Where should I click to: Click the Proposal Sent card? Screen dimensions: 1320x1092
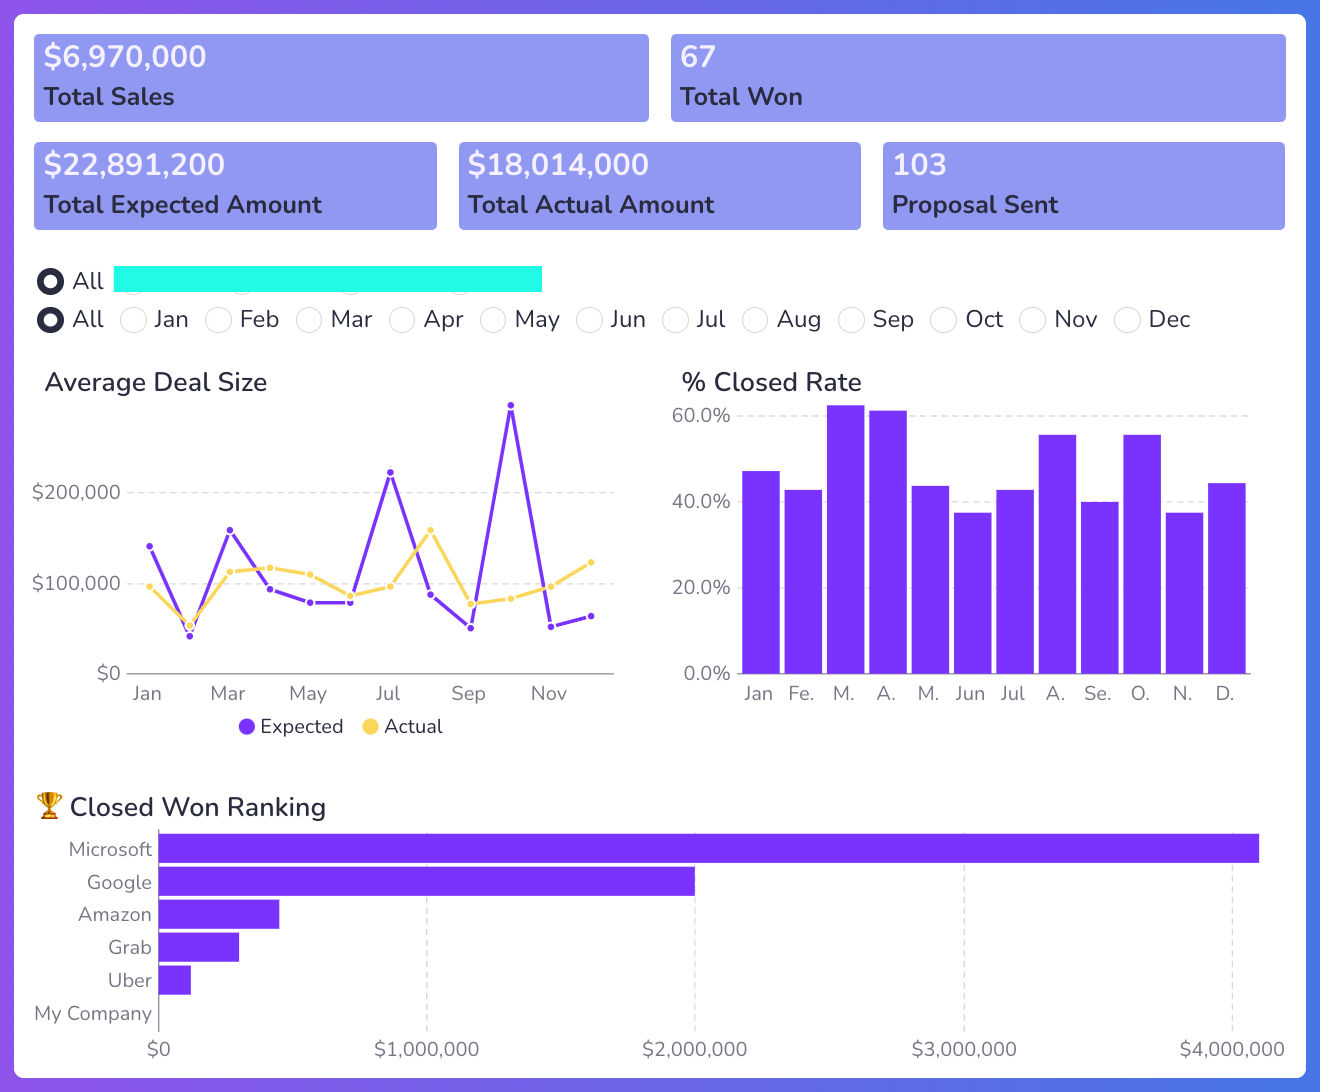(x=1084, y=186)
